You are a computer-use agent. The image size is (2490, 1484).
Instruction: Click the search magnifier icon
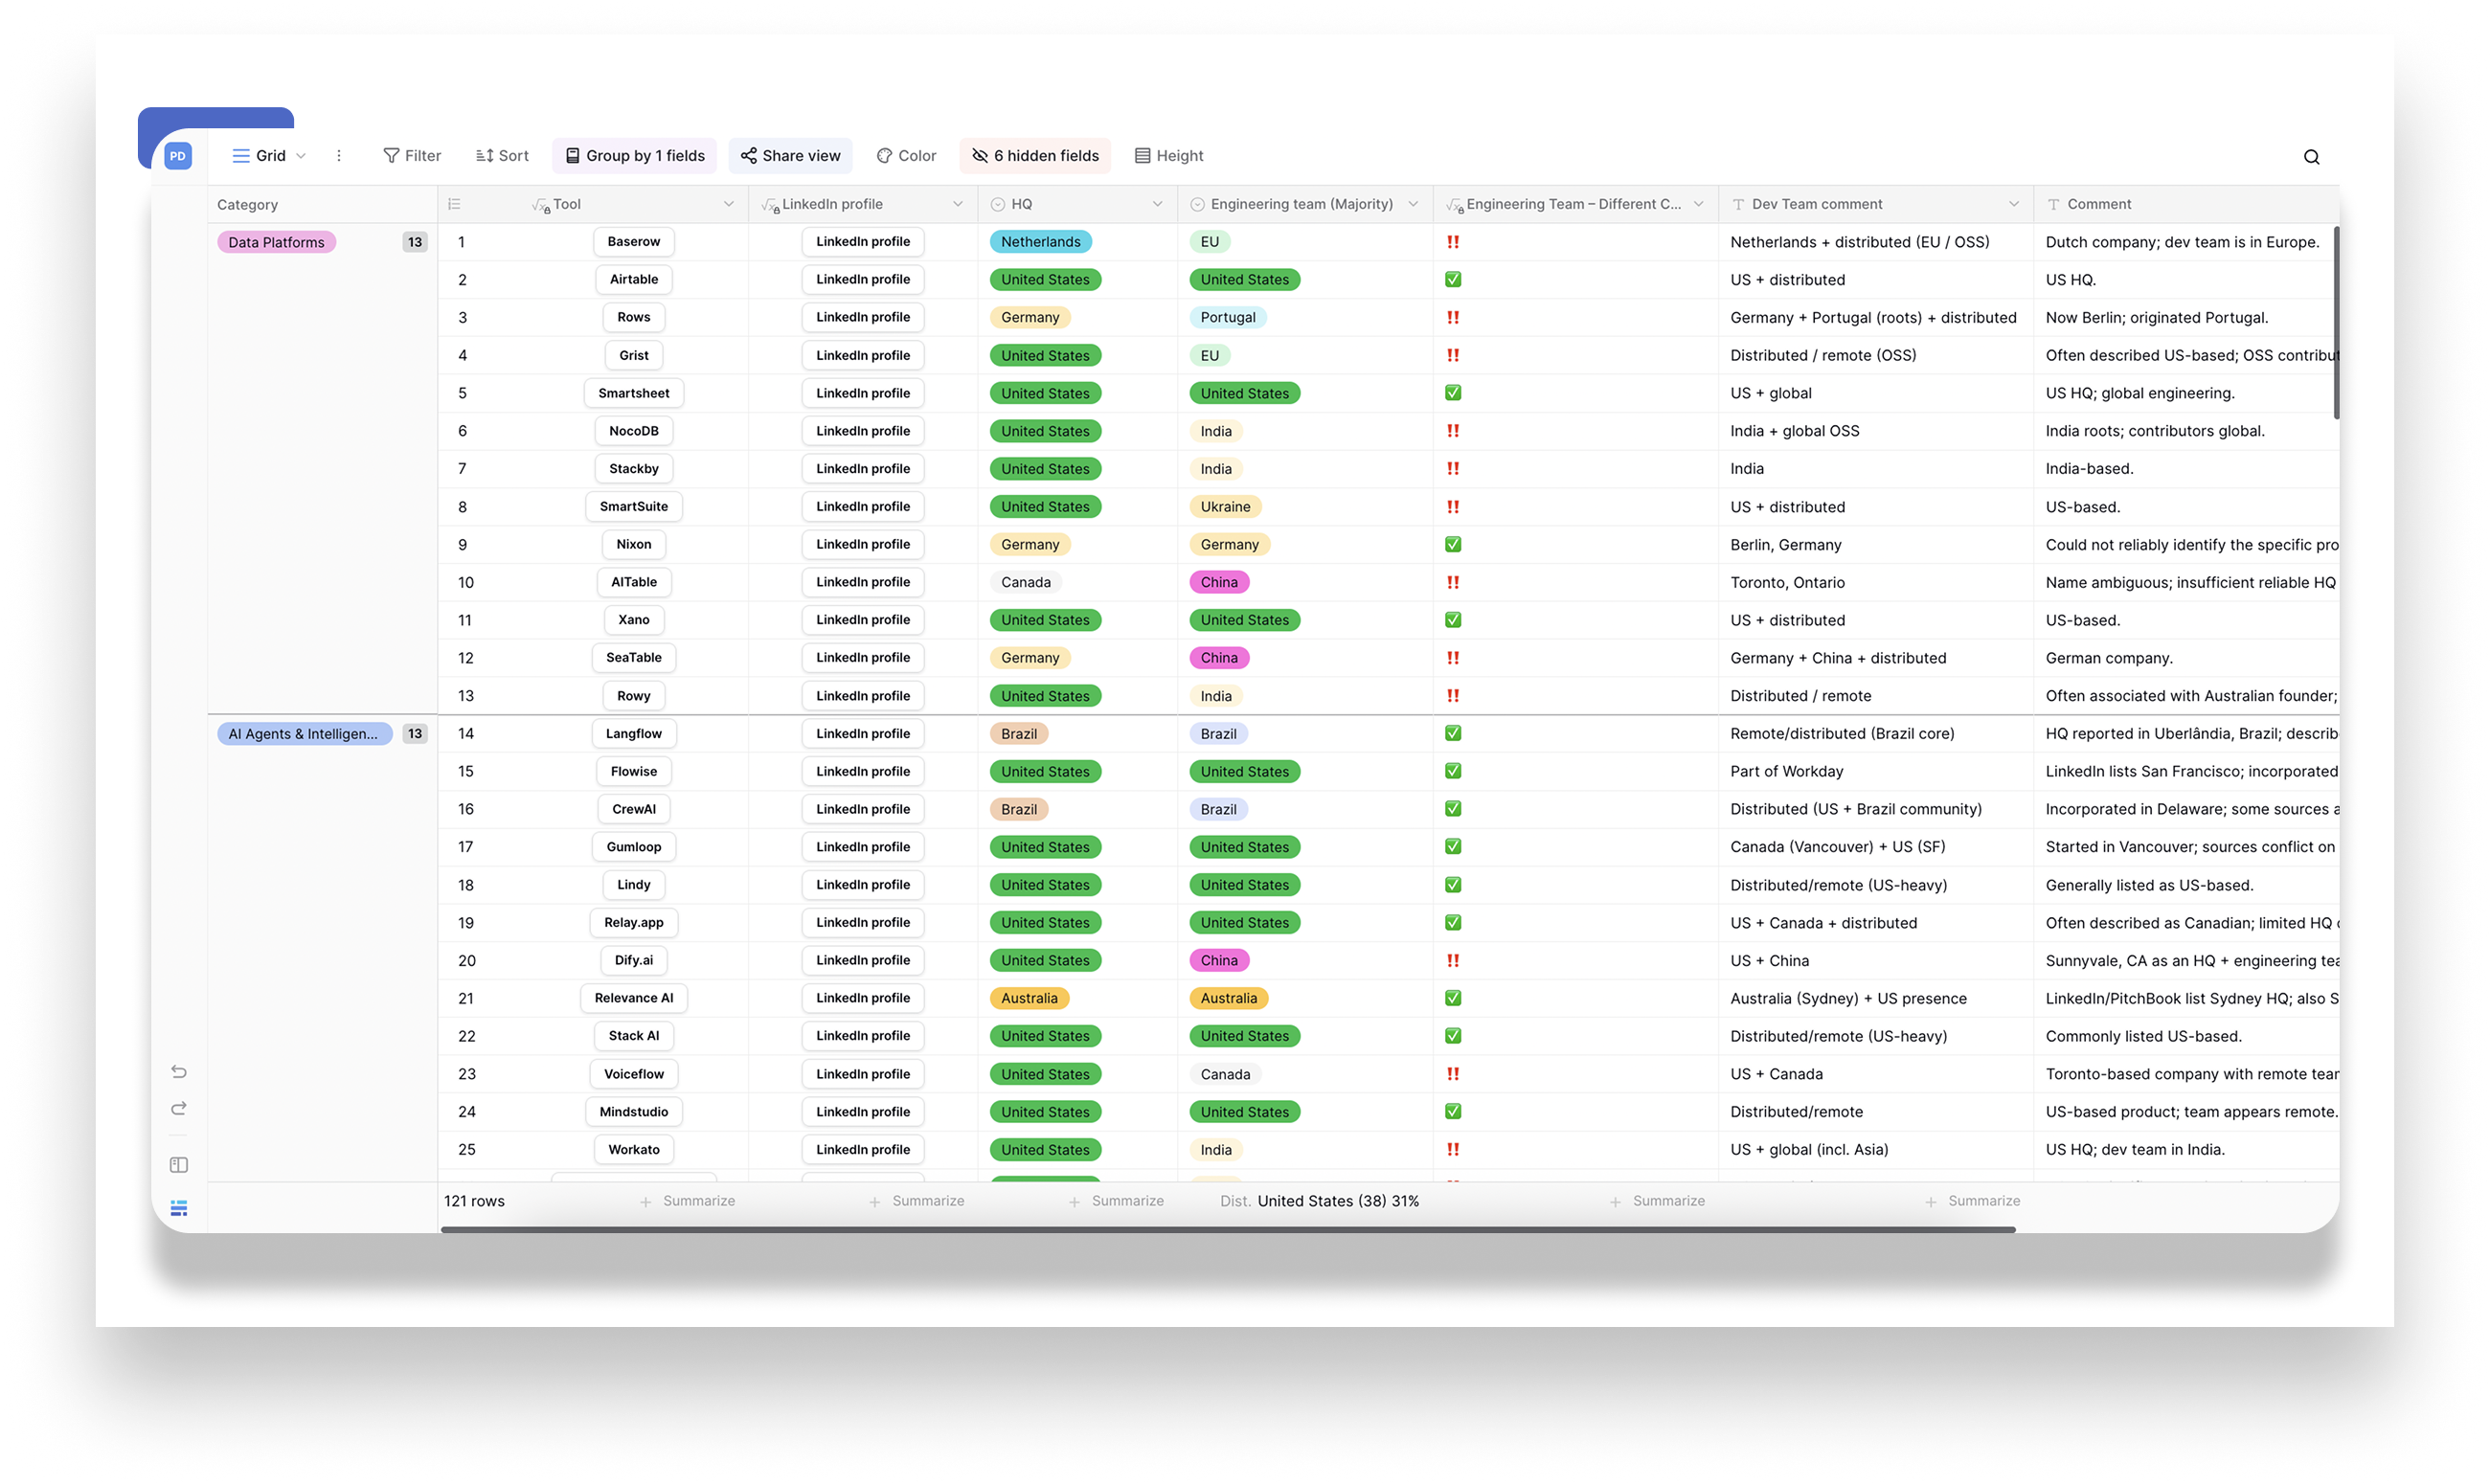2311,156
